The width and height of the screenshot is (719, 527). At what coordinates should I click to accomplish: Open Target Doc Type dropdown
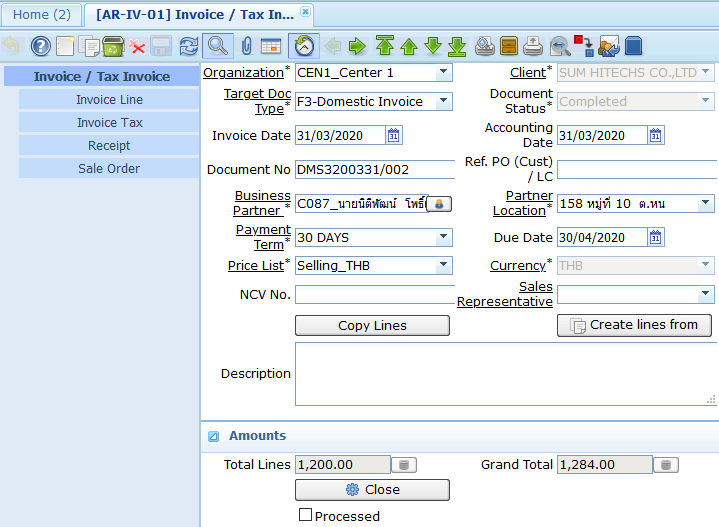pos(443,101)
